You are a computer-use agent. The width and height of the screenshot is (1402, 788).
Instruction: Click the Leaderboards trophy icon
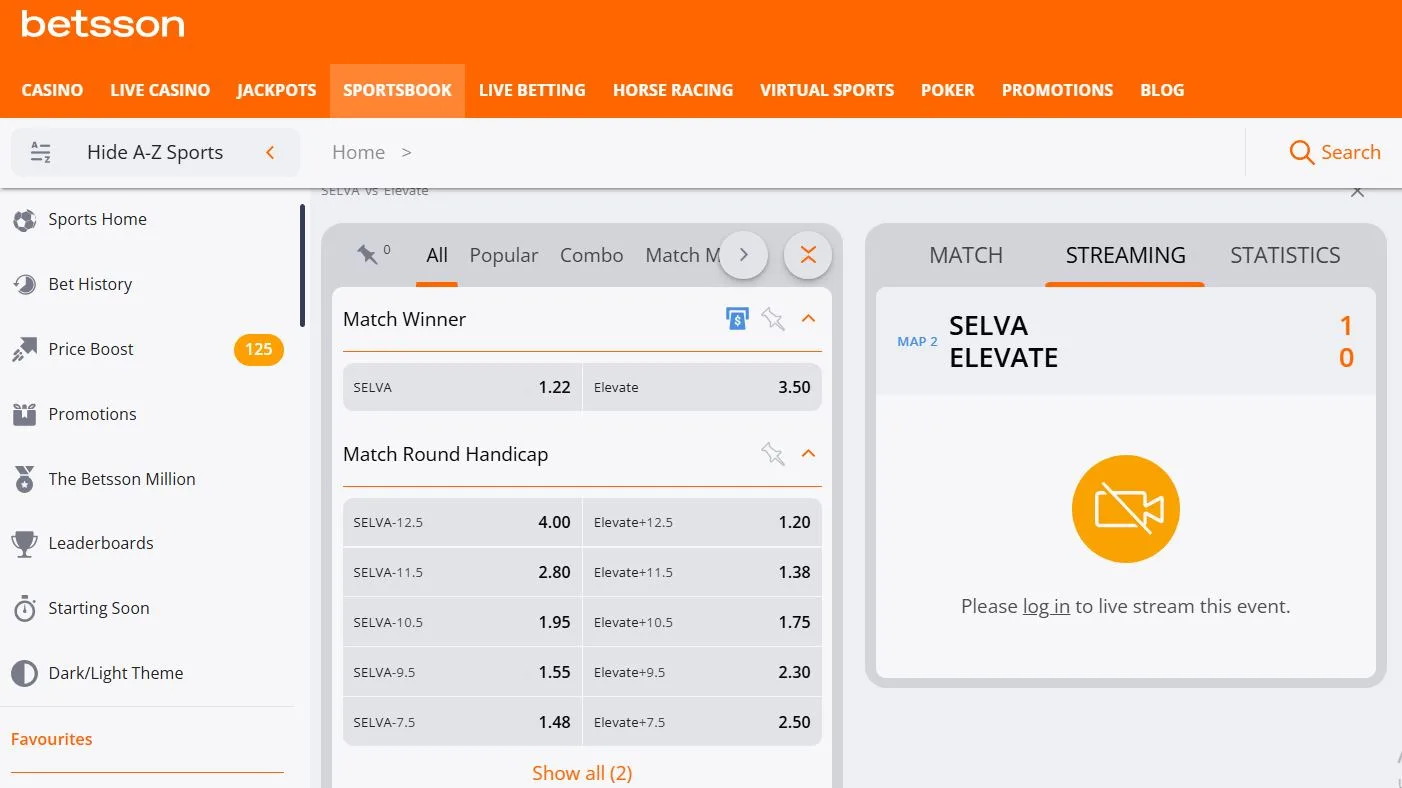24,544
